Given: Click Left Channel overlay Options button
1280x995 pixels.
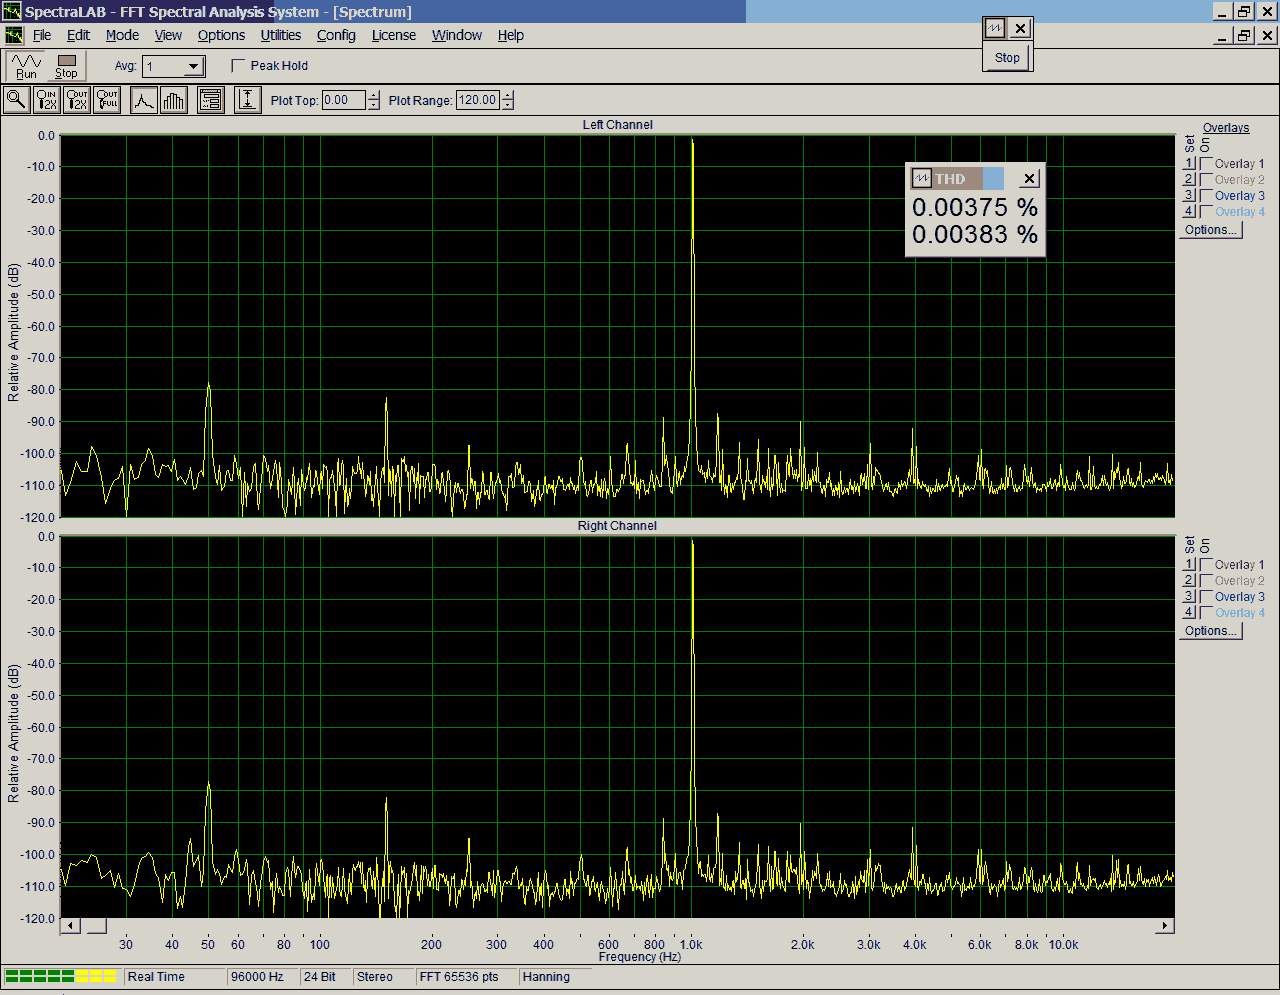Looking at the screenshot, I should point(1210,230).
